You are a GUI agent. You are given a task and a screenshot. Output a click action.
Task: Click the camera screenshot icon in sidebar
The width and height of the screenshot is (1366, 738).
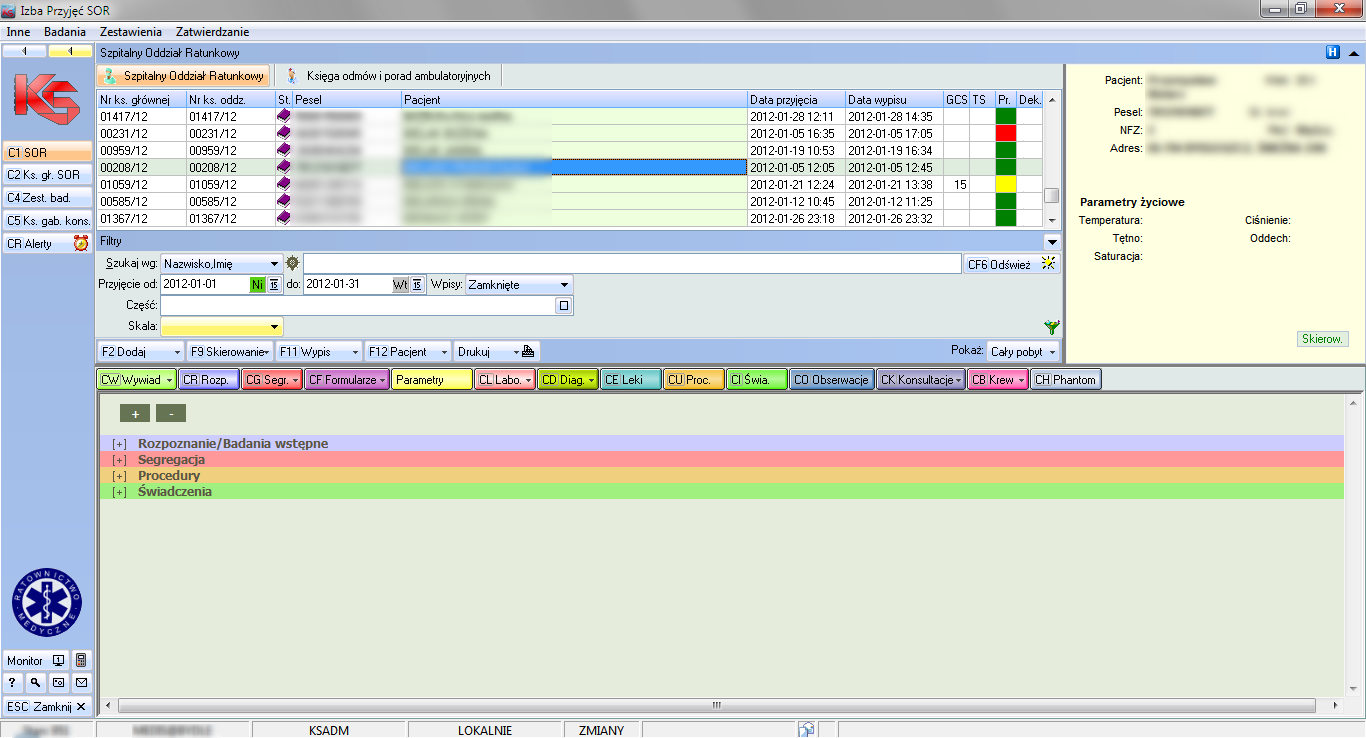[58, 683]
